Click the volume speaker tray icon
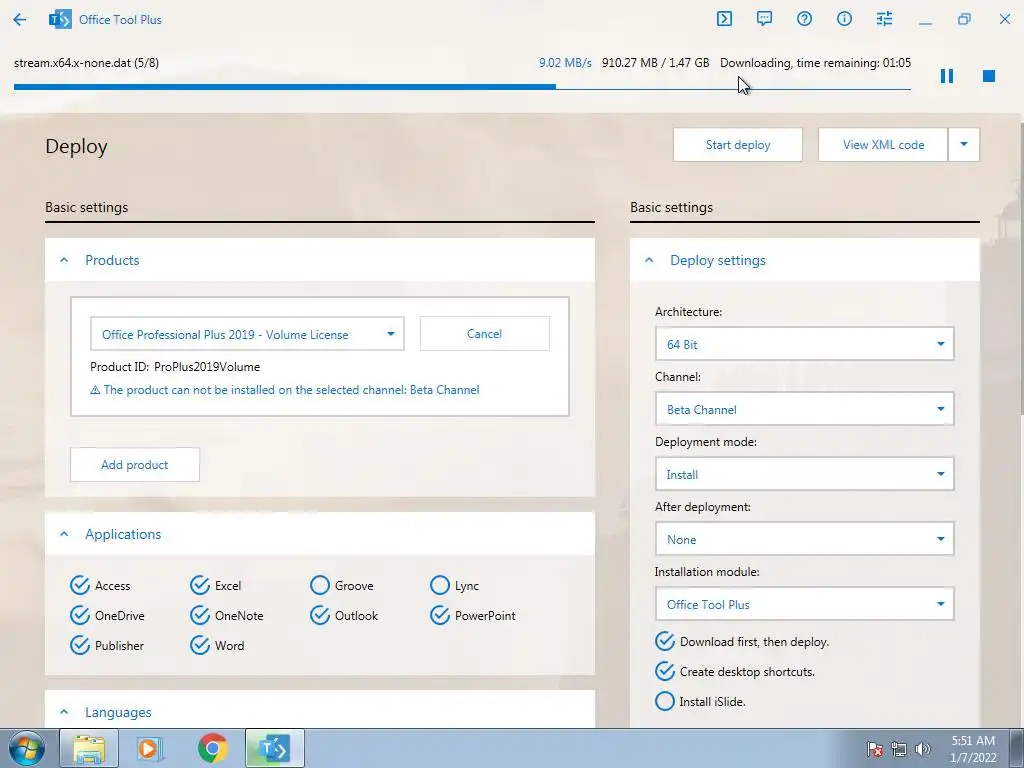 coord(923,749)
